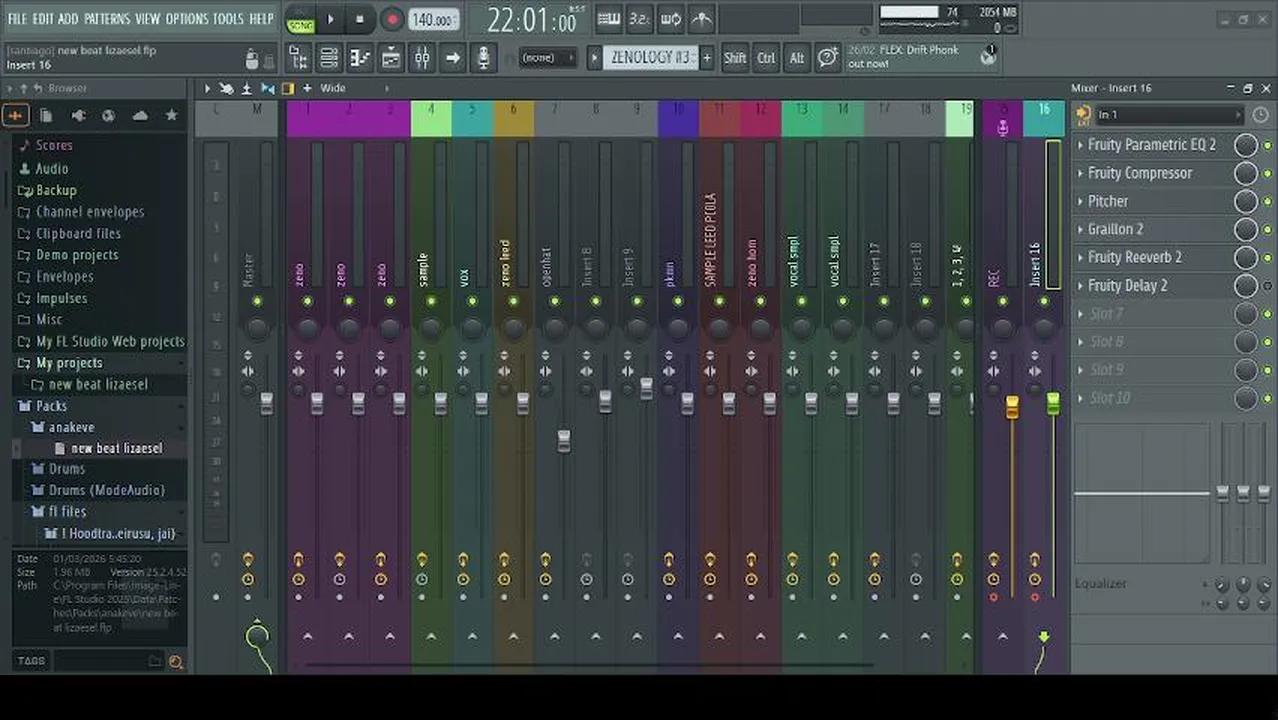Viewport: 1278px width, 720px height.
Task: Click the REC track yellow fader
Action: coord(1012,407)
